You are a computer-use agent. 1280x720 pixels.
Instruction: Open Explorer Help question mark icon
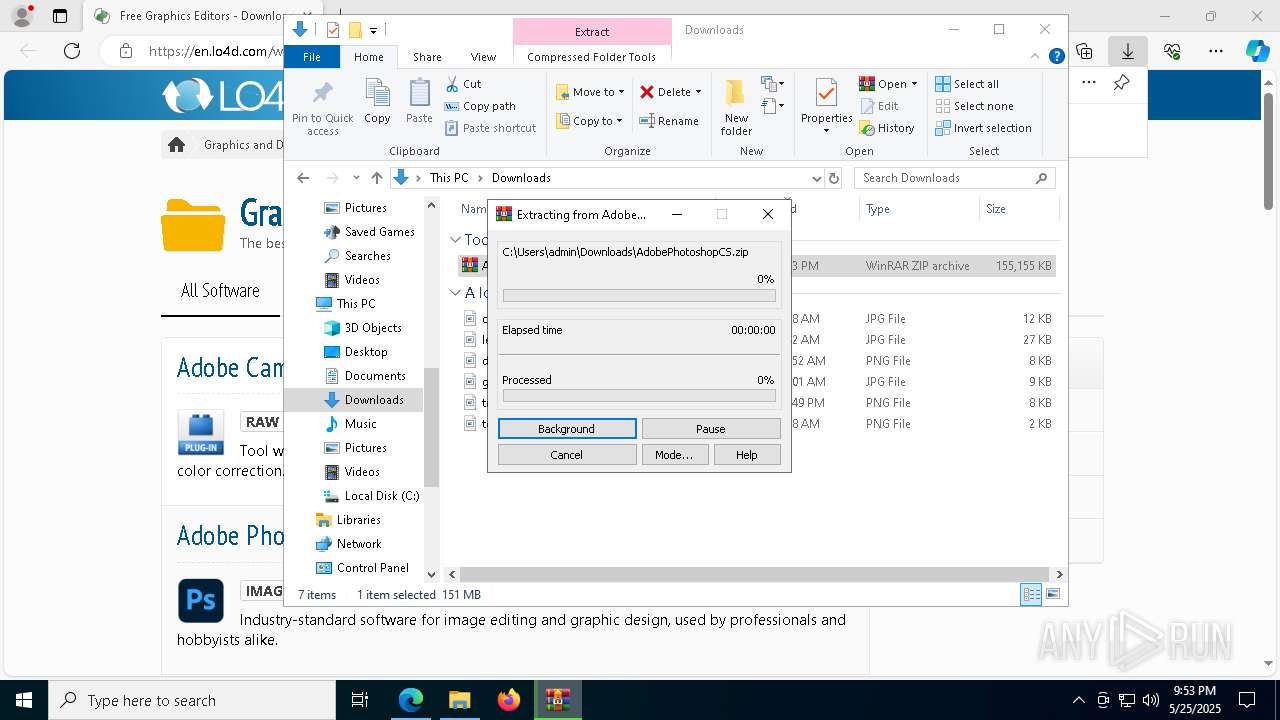pyautogui.click(x=1056, y=57)
